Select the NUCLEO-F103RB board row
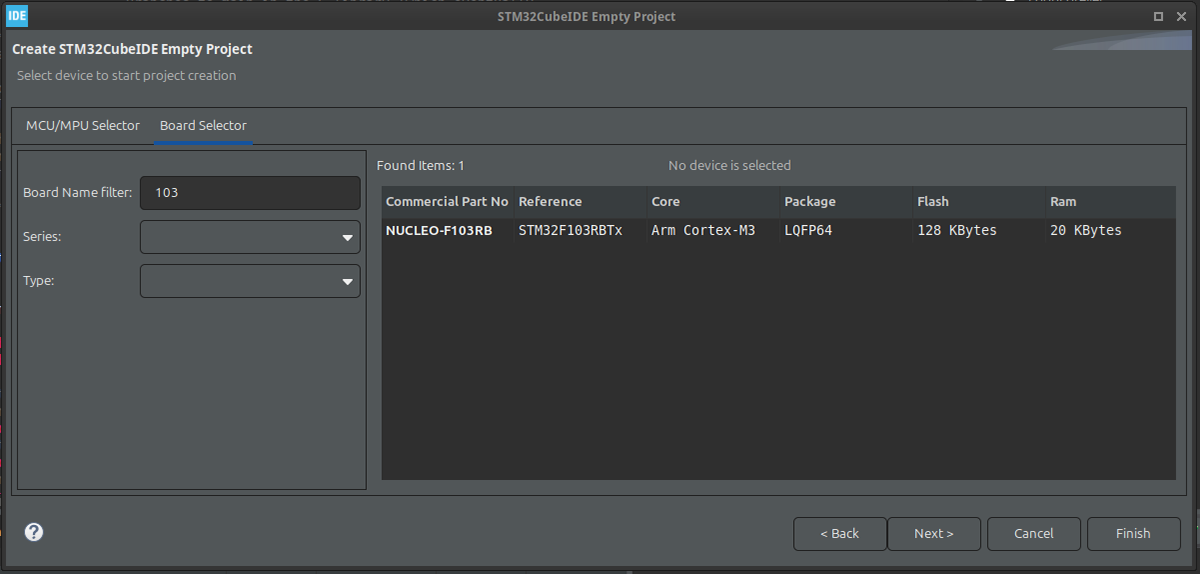The width and height of the screenshot is (1200, 574). [x=779, y=231]
